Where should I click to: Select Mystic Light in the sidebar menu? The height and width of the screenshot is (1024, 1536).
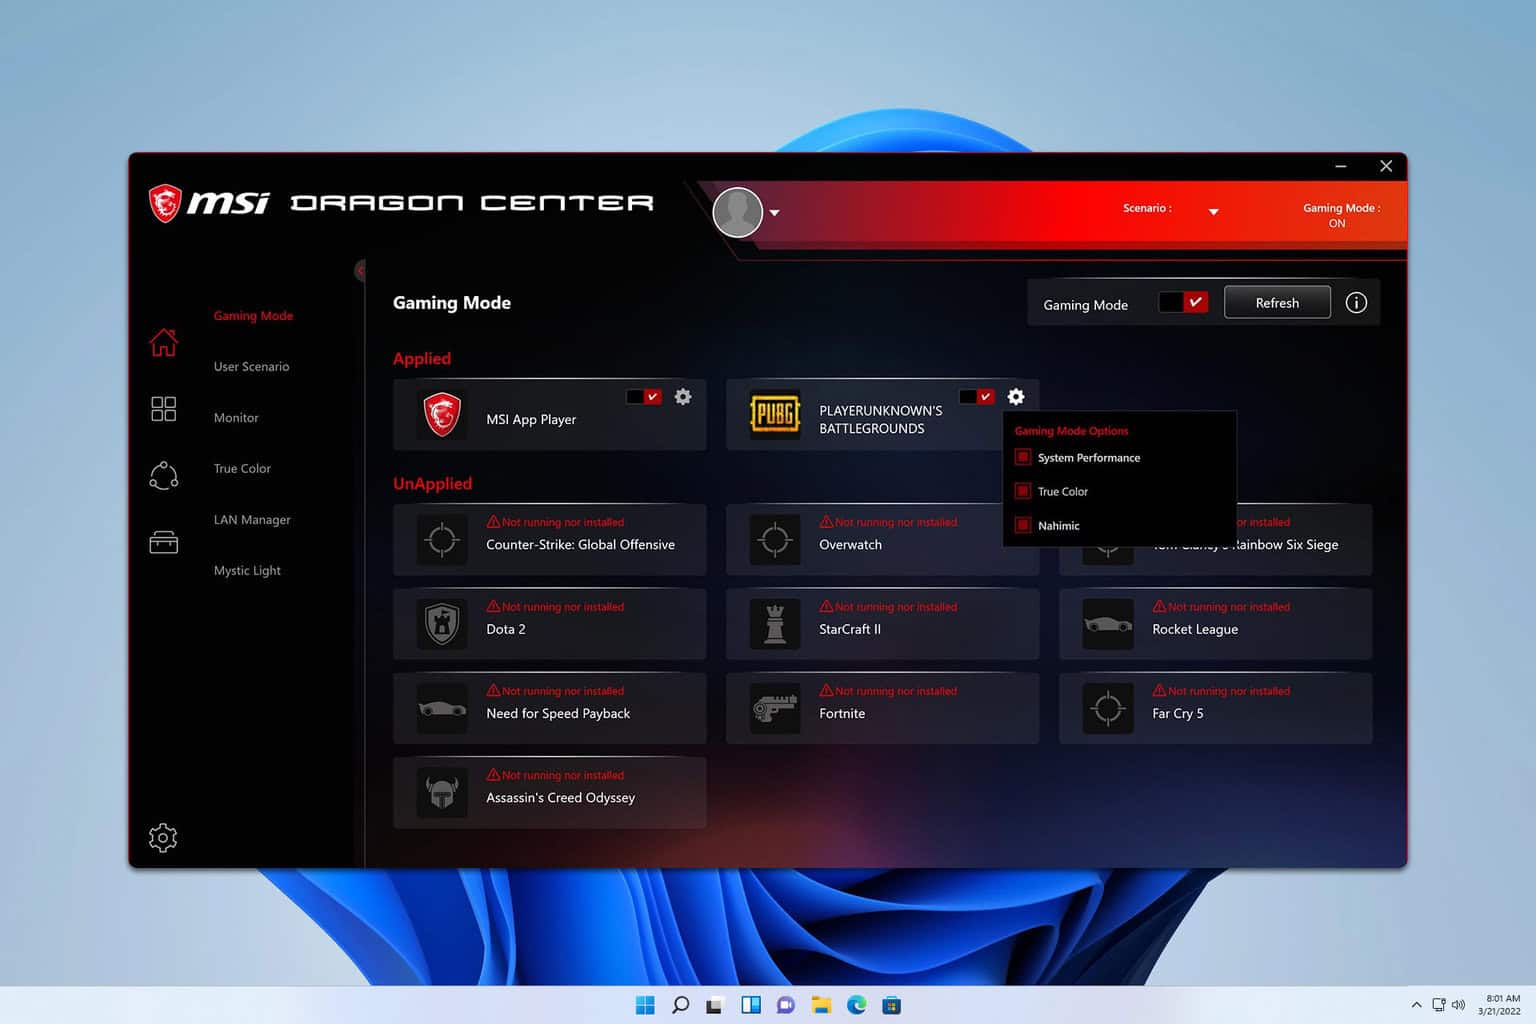click(x=247, y=571)
